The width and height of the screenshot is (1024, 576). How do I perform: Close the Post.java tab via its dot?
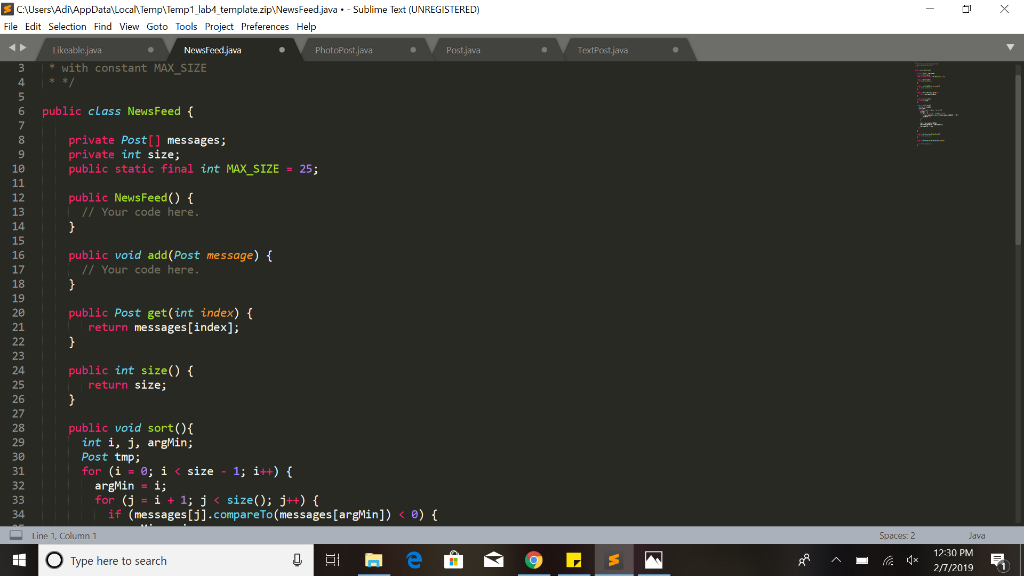545,50
